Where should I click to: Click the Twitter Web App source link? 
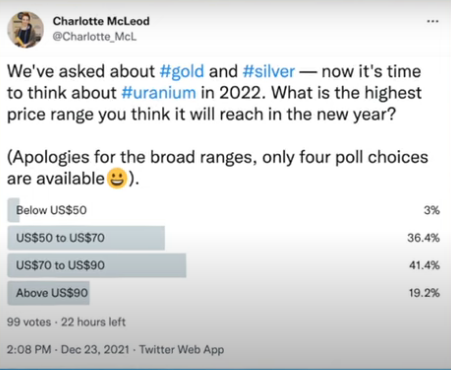(182, 350)
